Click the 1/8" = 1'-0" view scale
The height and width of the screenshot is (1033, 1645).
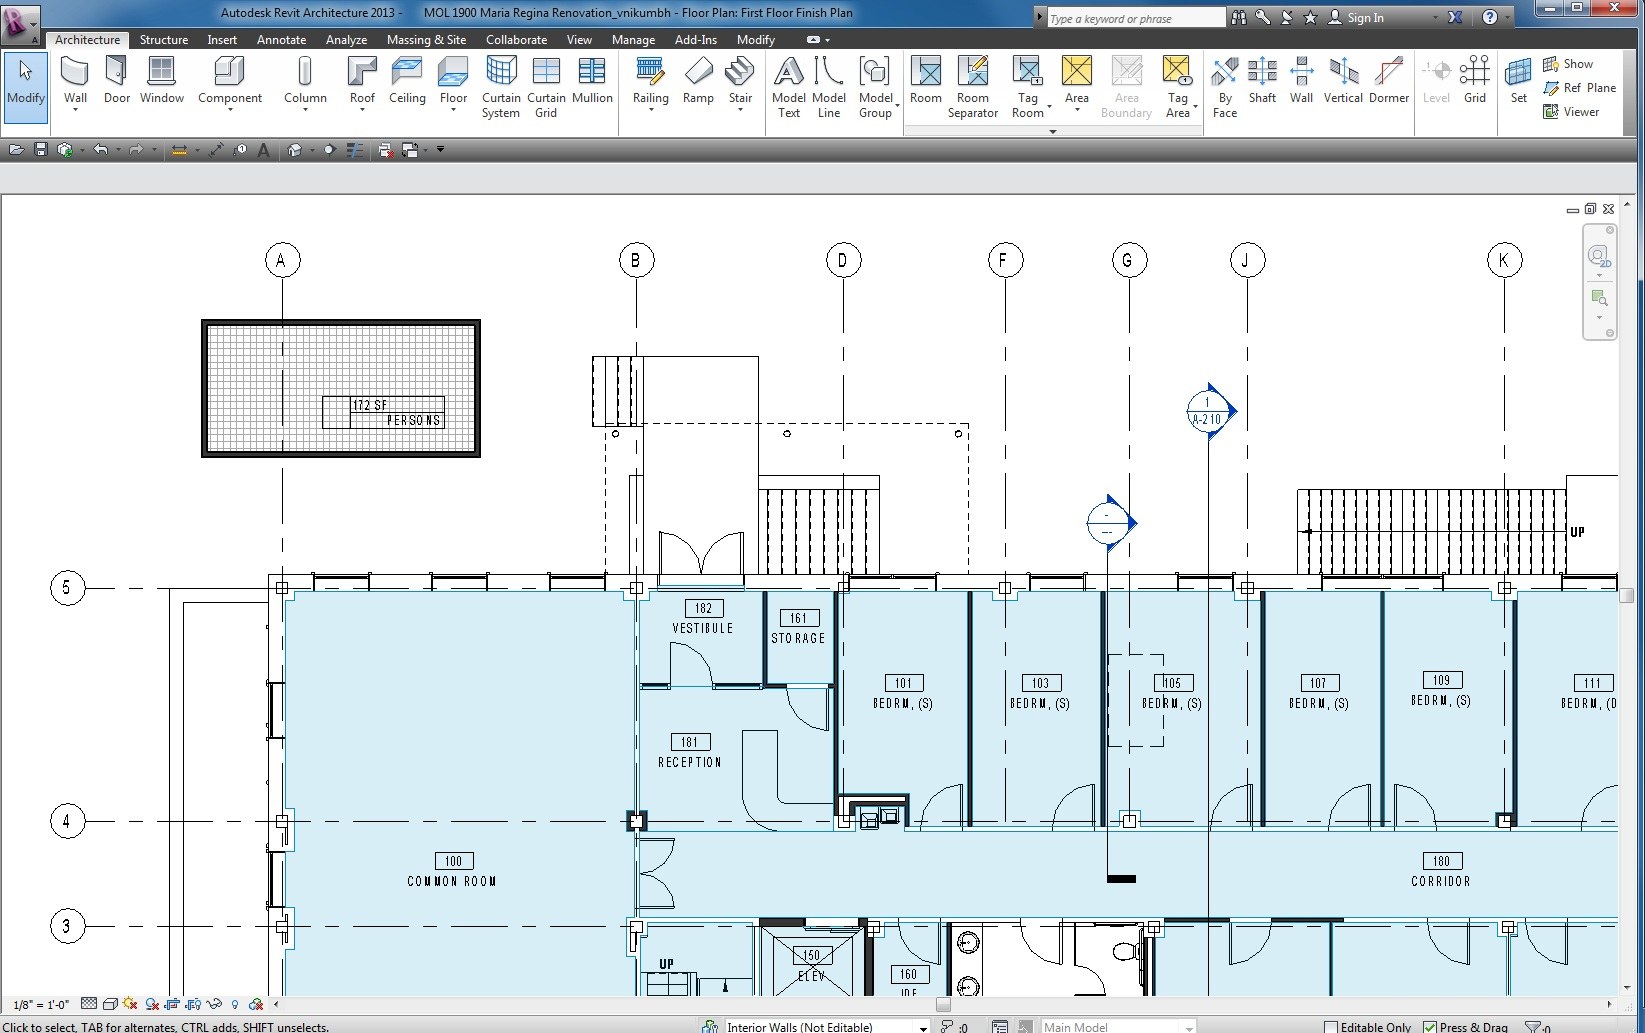tap(41, 1004)
